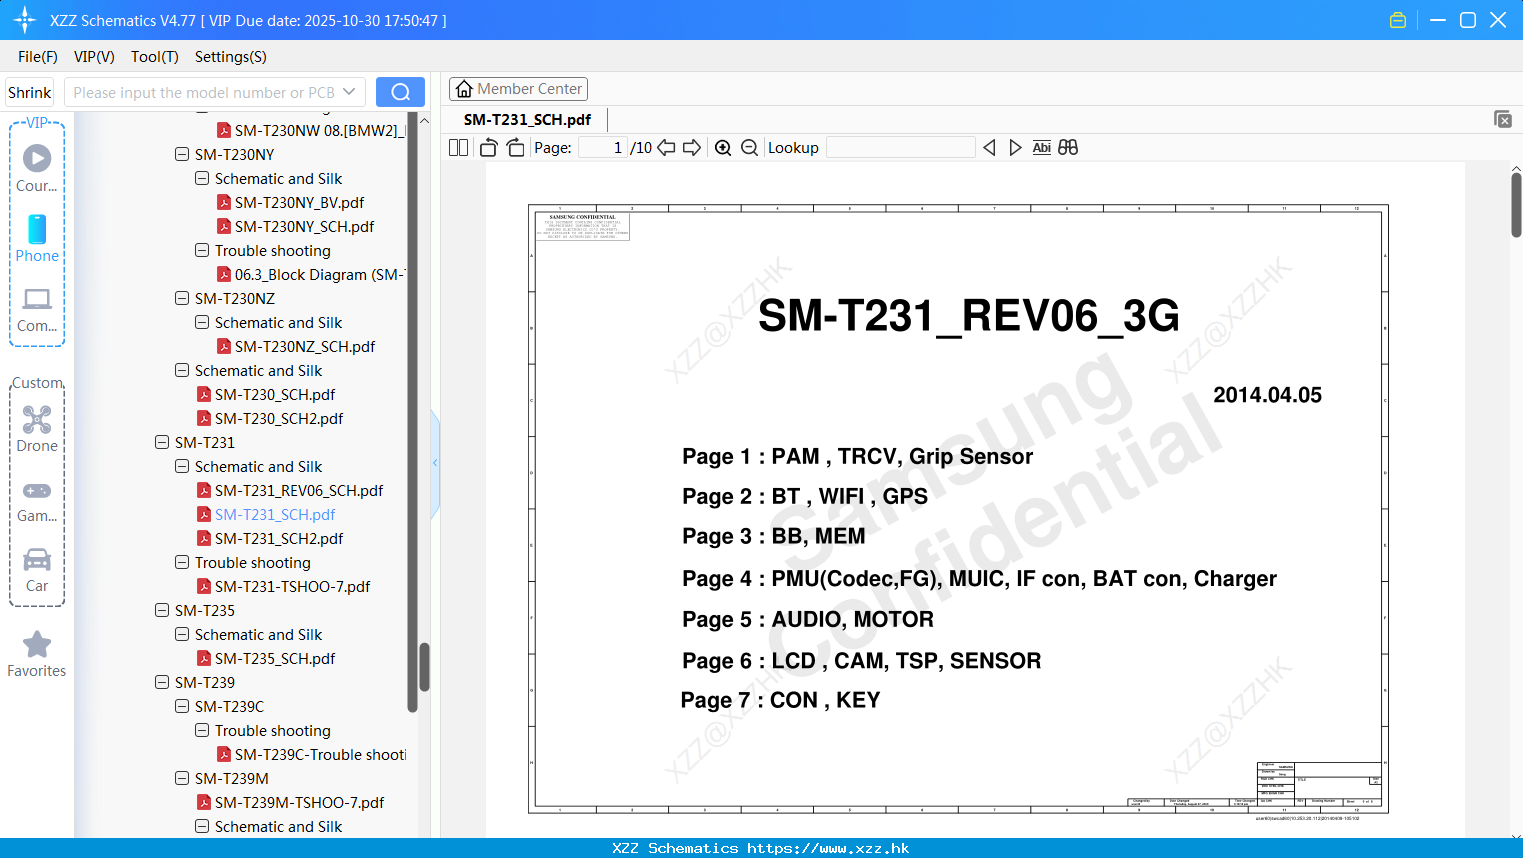Click the page number field

point(603,148)
